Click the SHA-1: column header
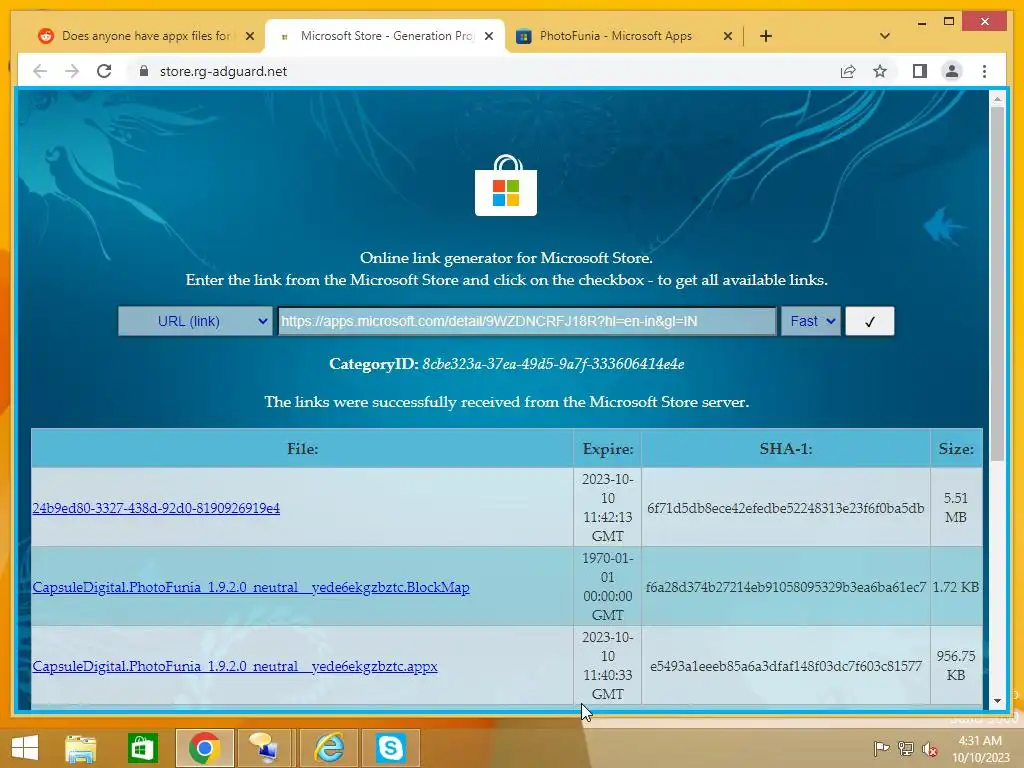The width and height of the screenshot is (1024, 768). [786, 449]
